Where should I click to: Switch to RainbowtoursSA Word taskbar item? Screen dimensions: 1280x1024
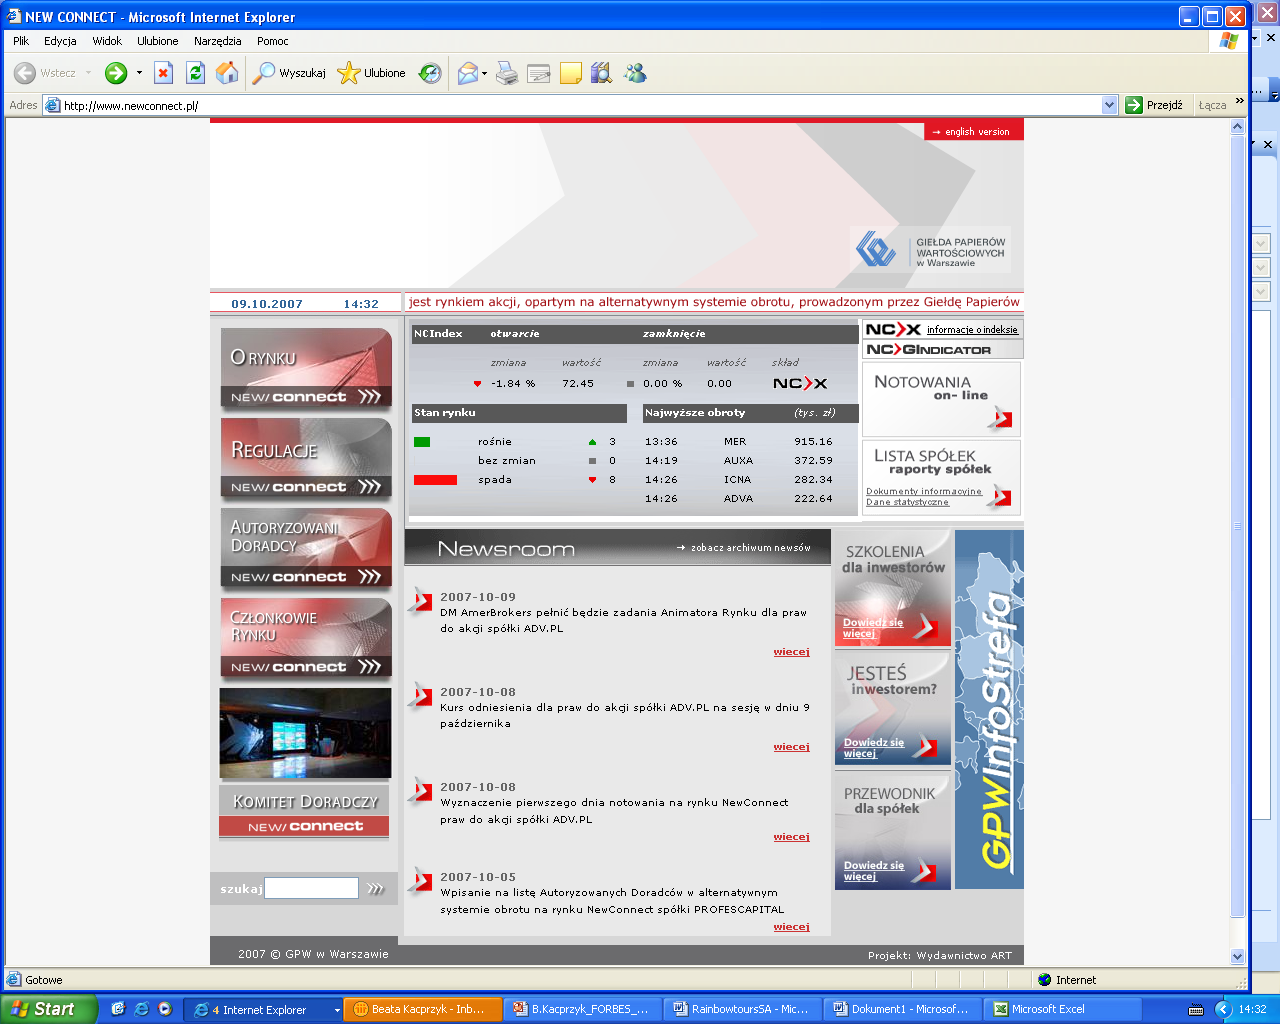(744, 1009)
